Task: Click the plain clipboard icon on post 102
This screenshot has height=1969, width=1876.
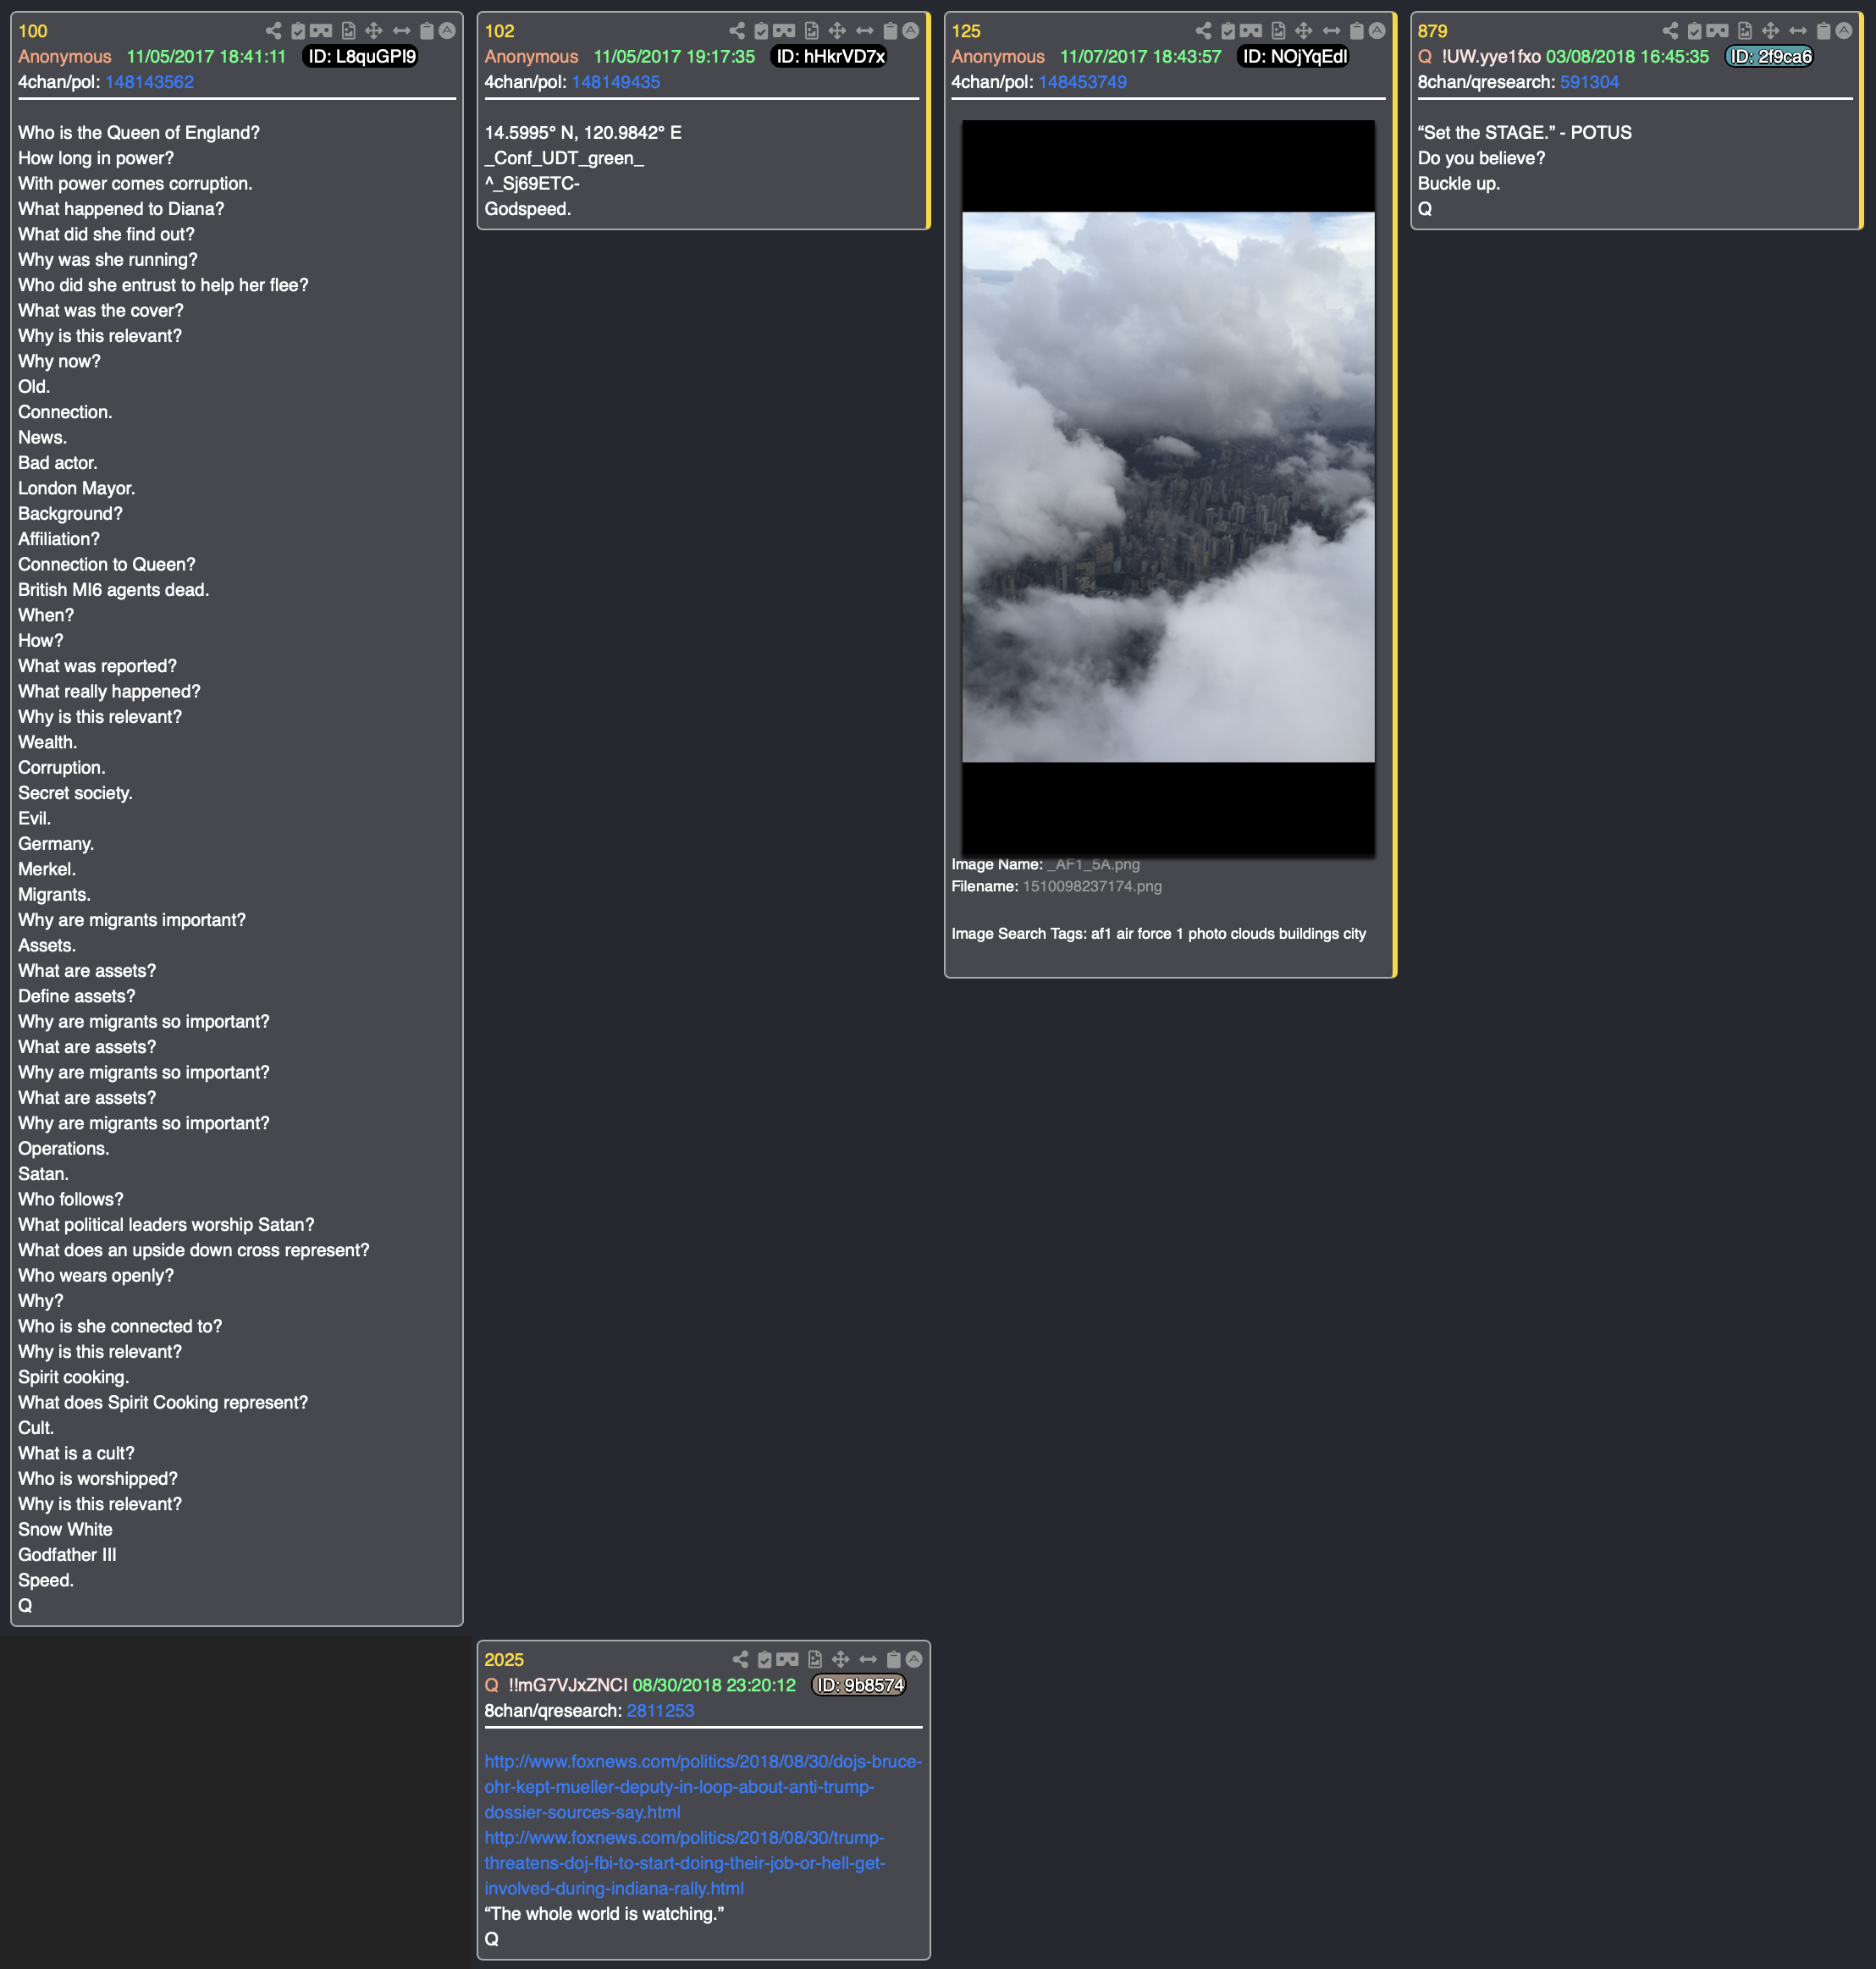Action: tap(890, 31)
